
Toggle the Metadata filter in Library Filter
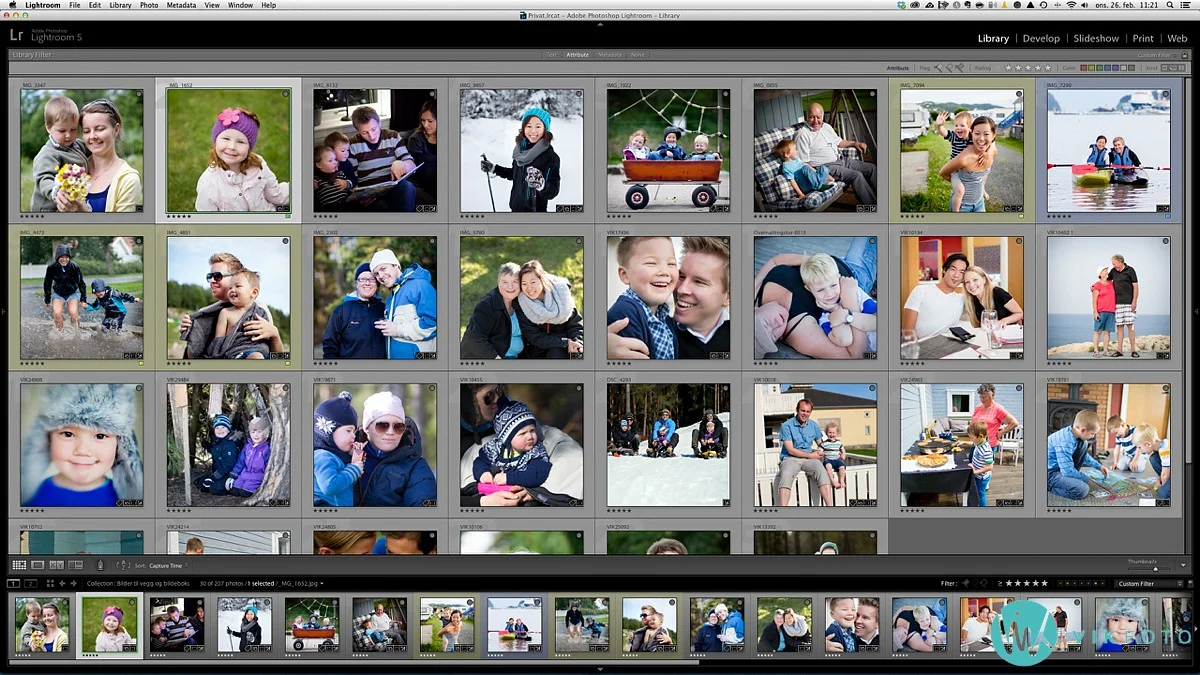[x=610, y=55]
